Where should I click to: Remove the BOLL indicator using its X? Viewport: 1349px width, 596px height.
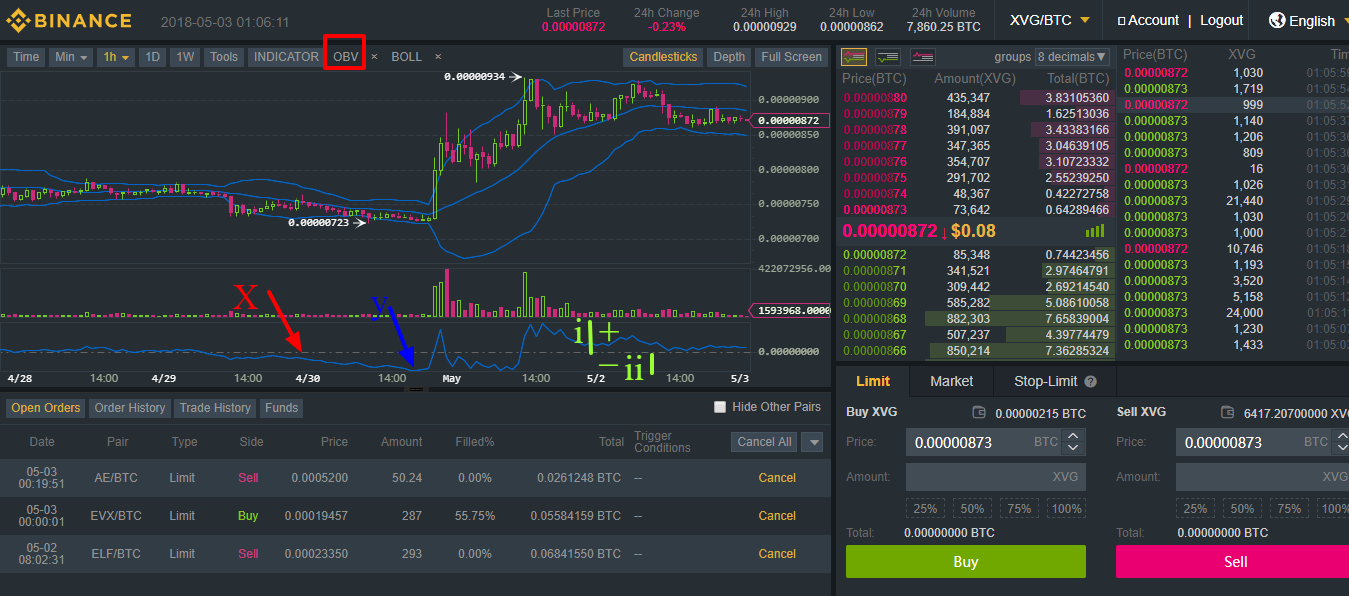click(x=438, y=57)
